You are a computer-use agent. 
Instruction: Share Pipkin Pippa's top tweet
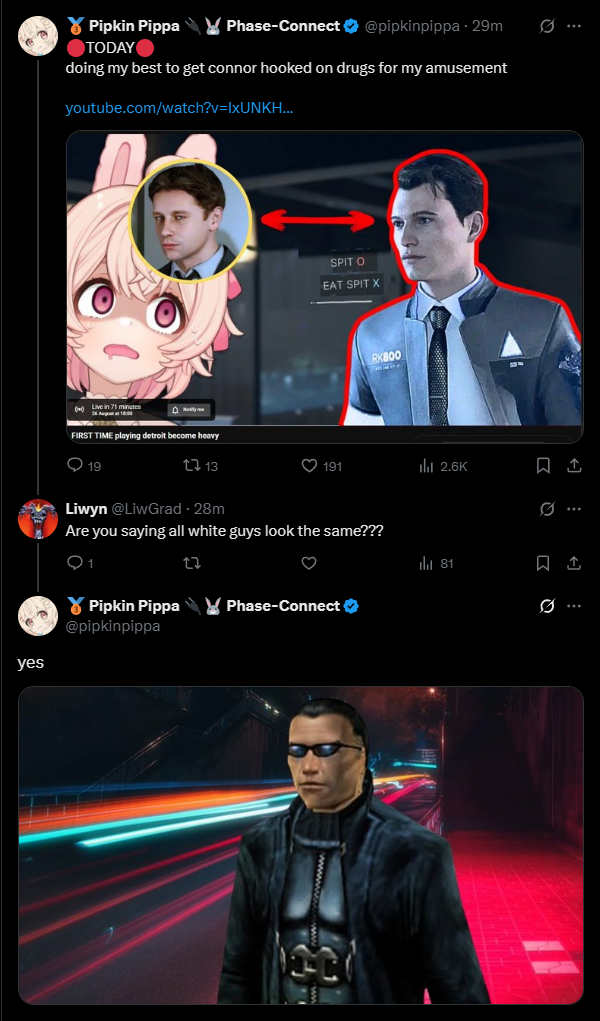(x=574, y=466)
